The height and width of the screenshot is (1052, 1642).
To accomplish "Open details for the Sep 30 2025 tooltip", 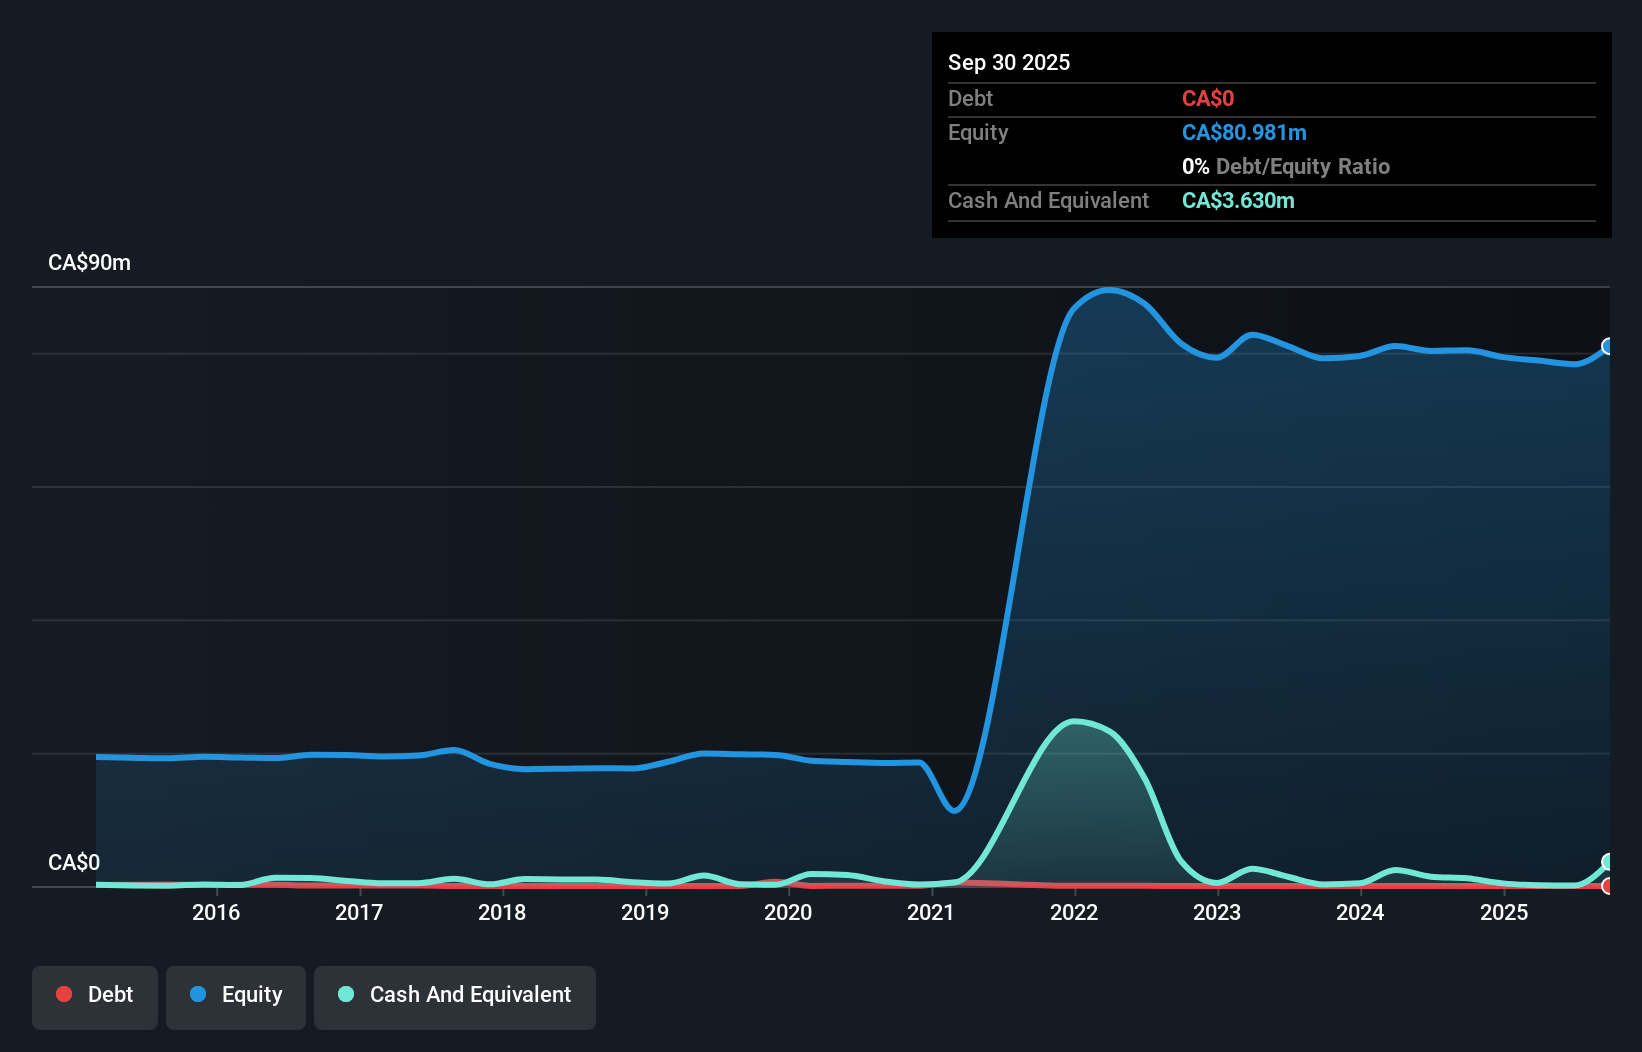I will tap(1009, 62).
